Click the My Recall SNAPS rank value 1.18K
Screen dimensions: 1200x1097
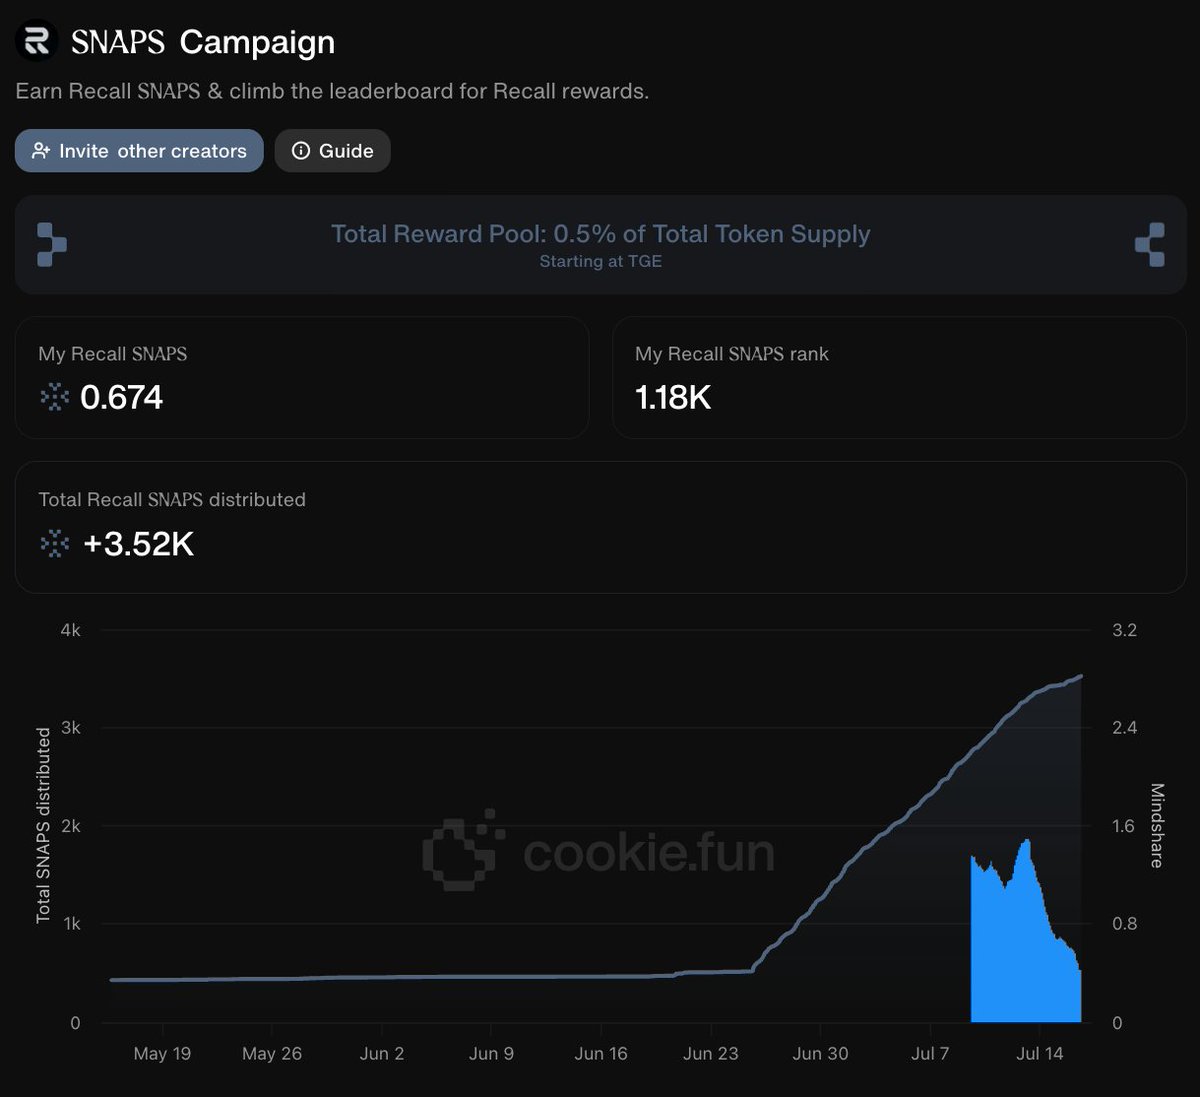[x=673, y=398]
